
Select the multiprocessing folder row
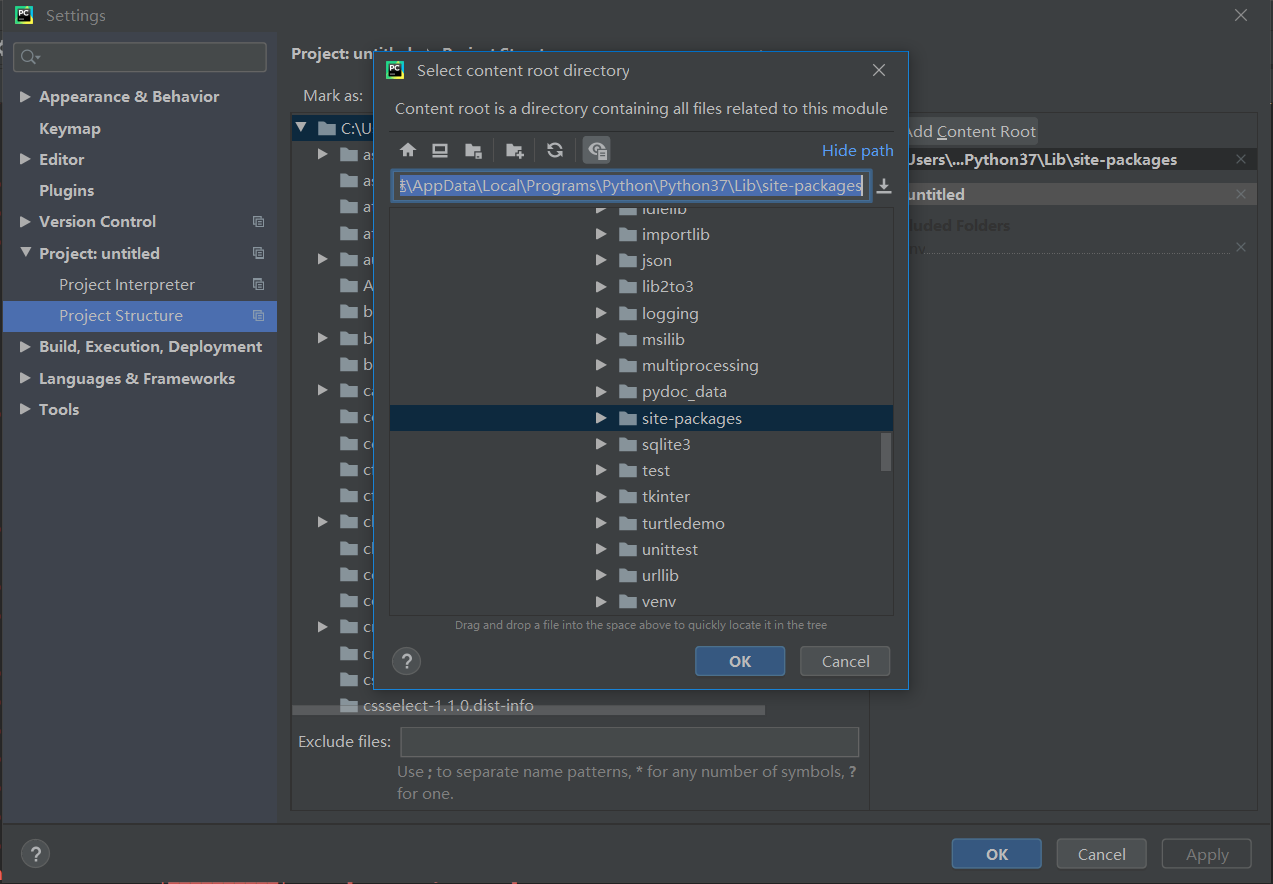click(641, 366)
